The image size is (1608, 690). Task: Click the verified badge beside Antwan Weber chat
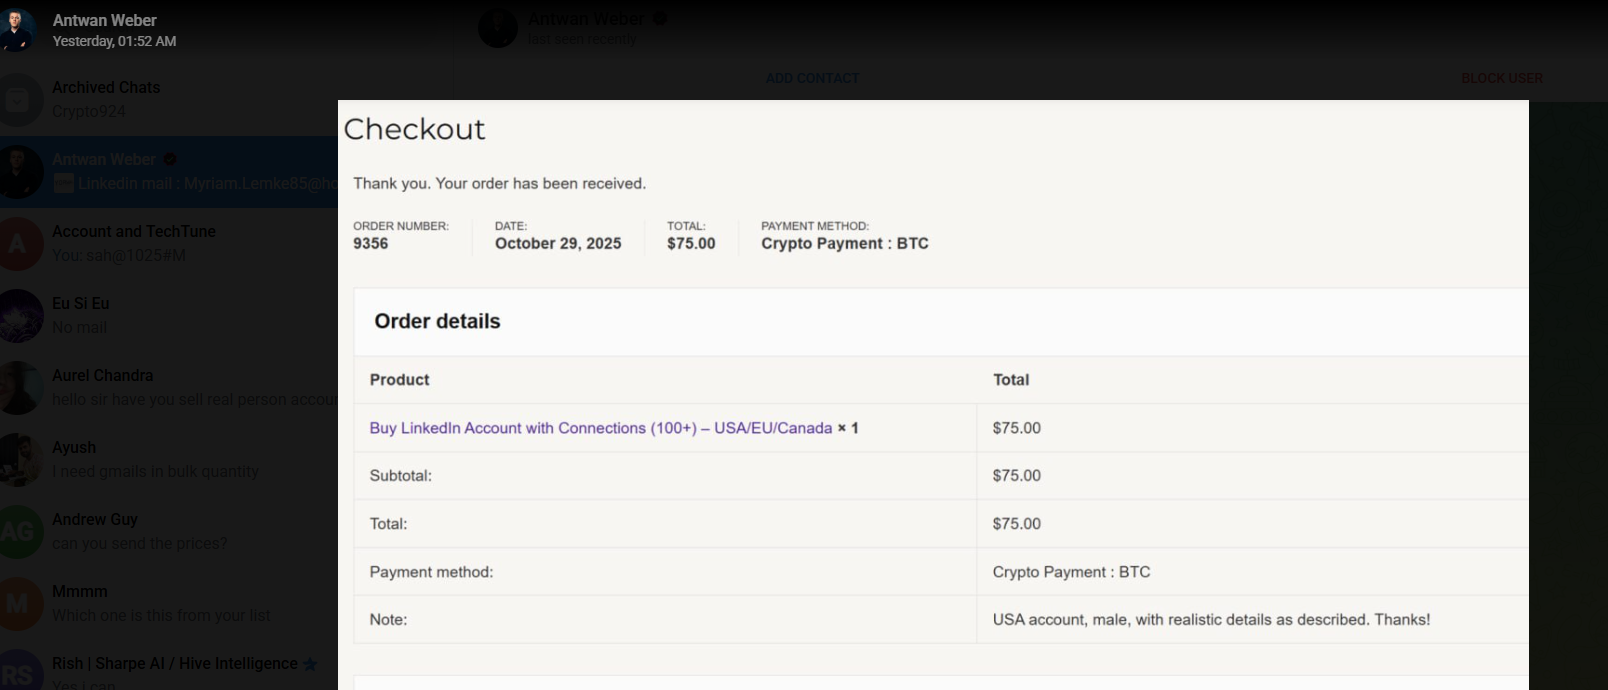tap(170, 159)
